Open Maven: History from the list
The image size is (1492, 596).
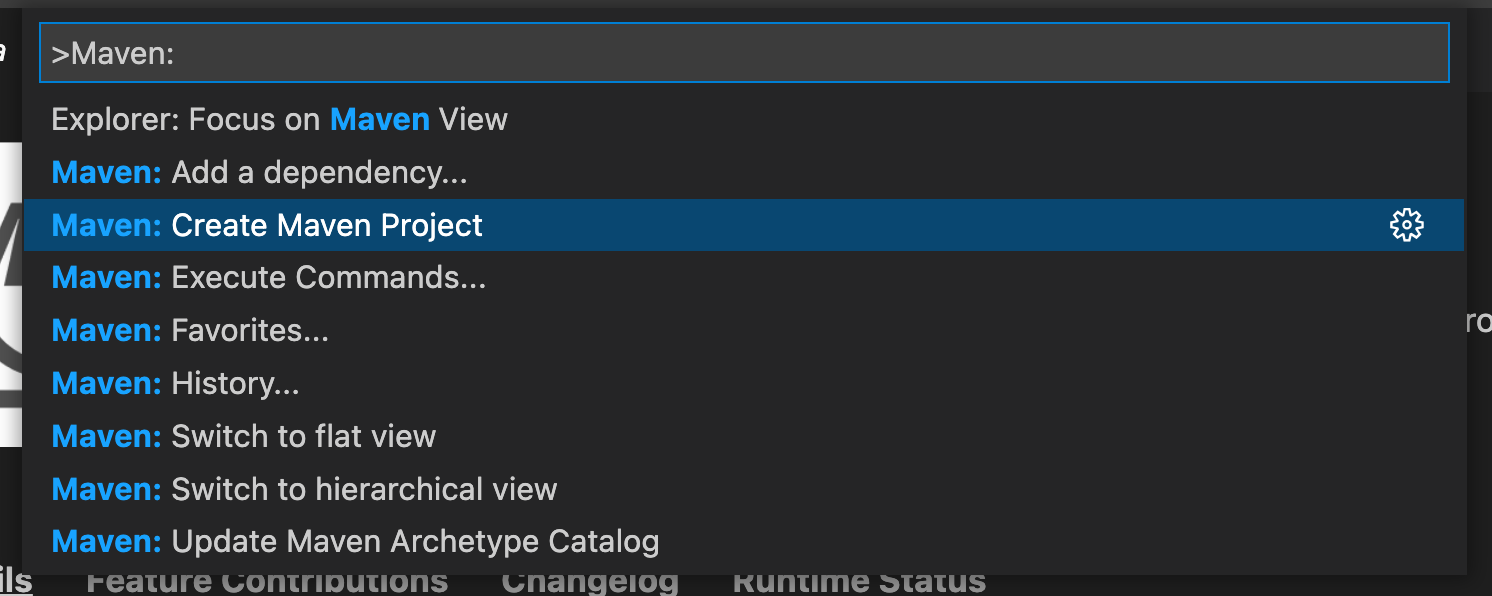pos(176,383)
